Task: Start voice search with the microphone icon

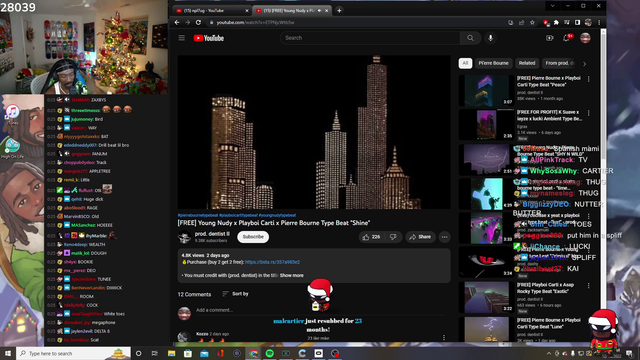Action: [x=491, y=38]
